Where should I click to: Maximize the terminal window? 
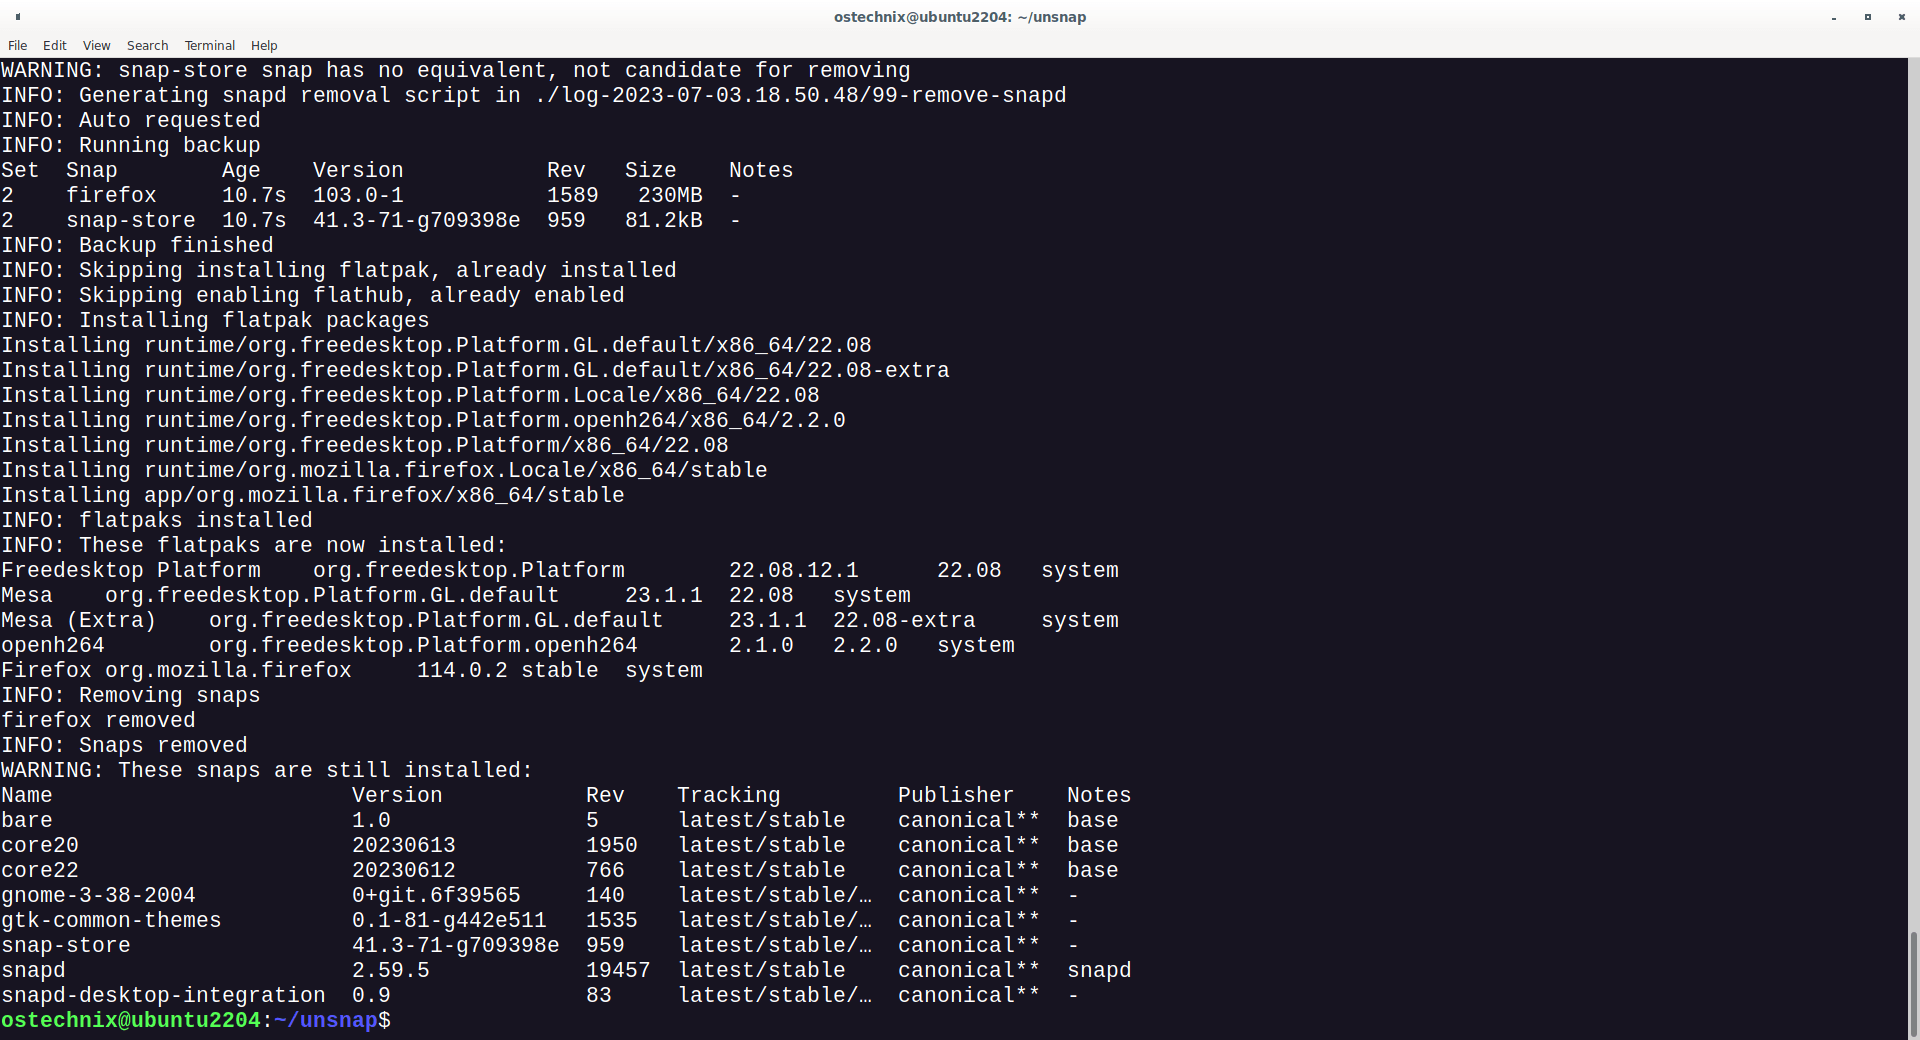click(1868, 17)
